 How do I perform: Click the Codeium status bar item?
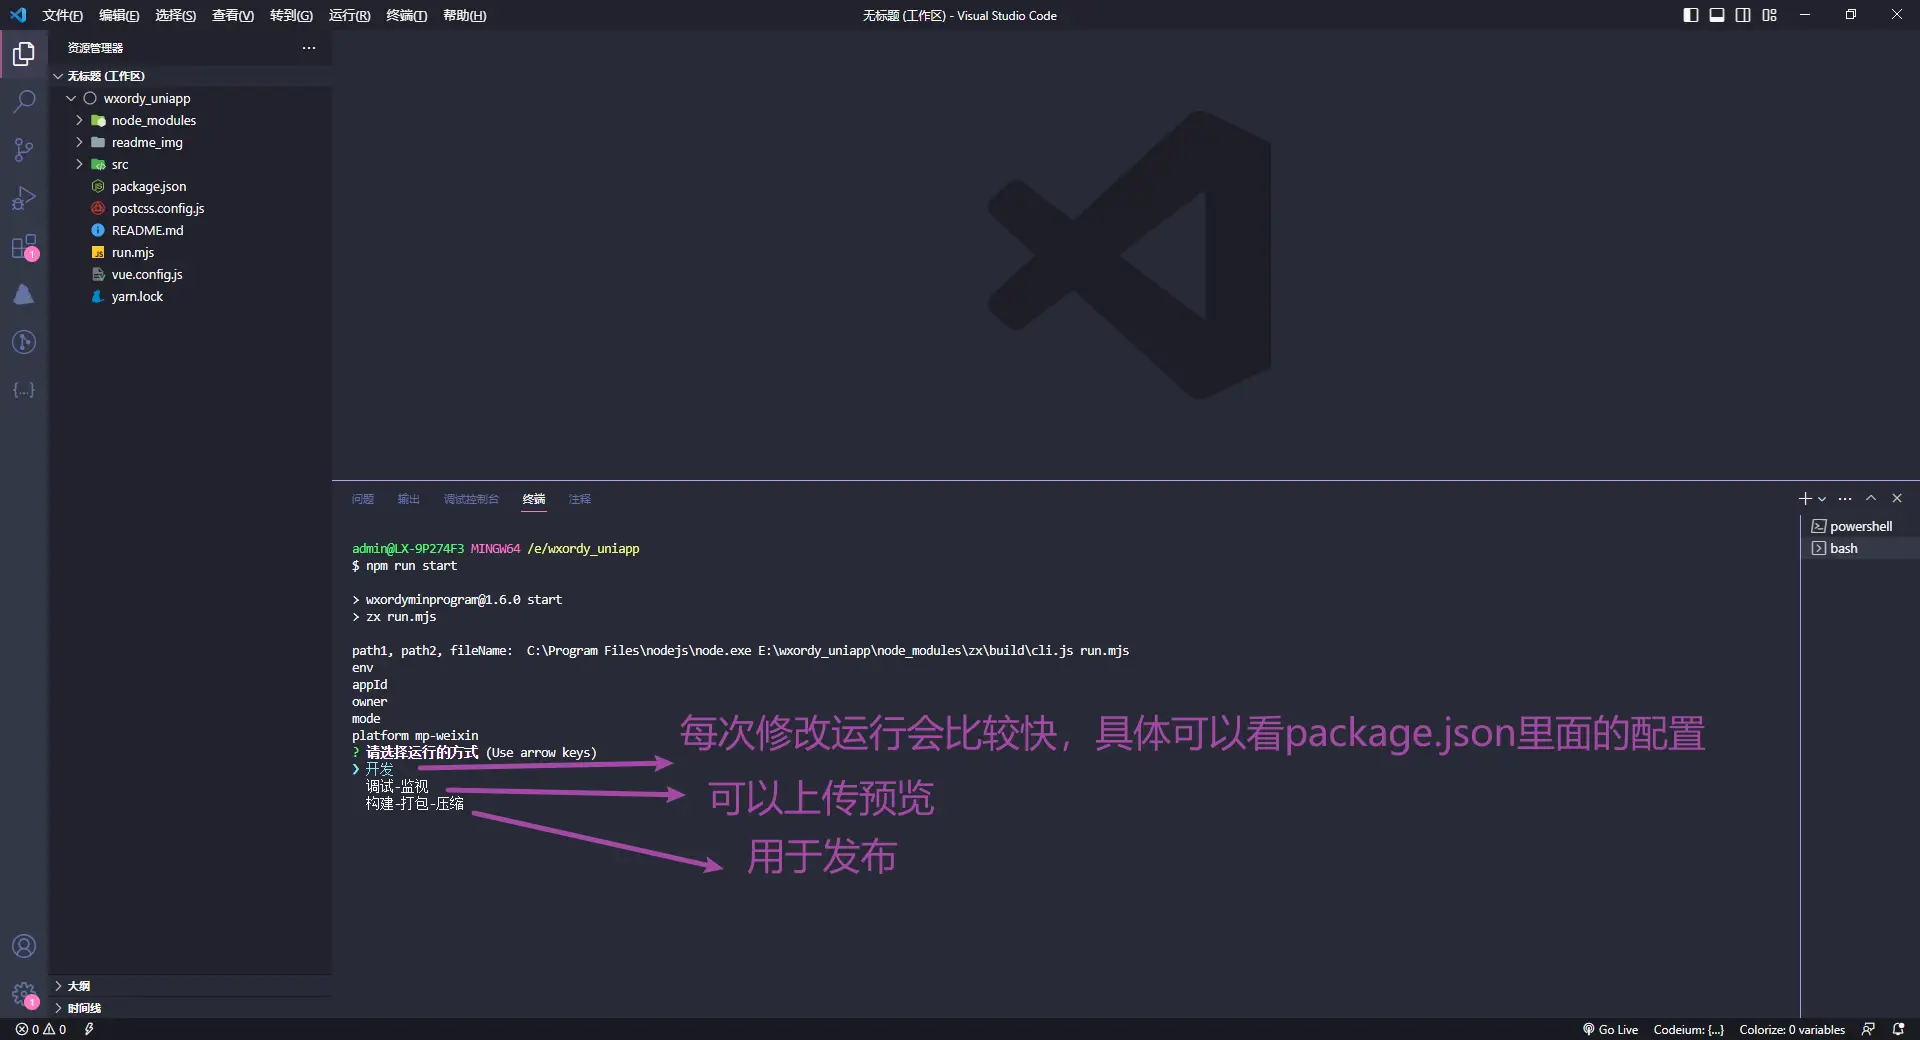click(1688, 1029)
